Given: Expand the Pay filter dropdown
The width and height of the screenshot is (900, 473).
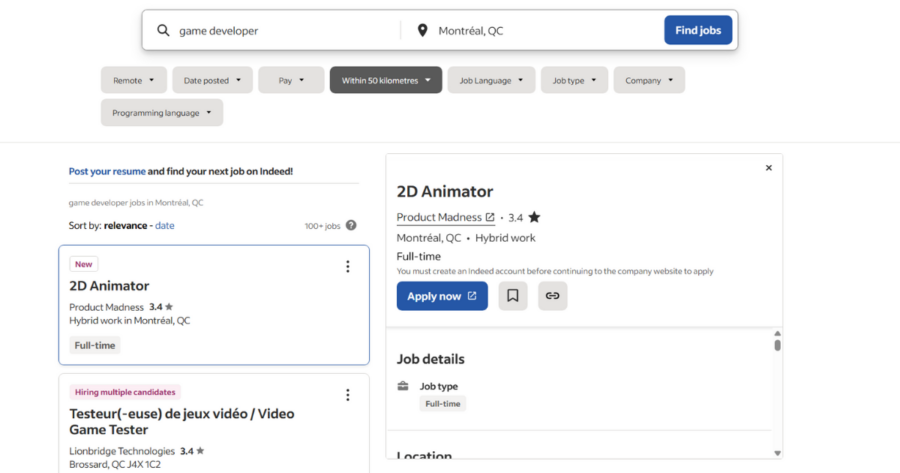Looking at the screenshot, I should 291,80.
